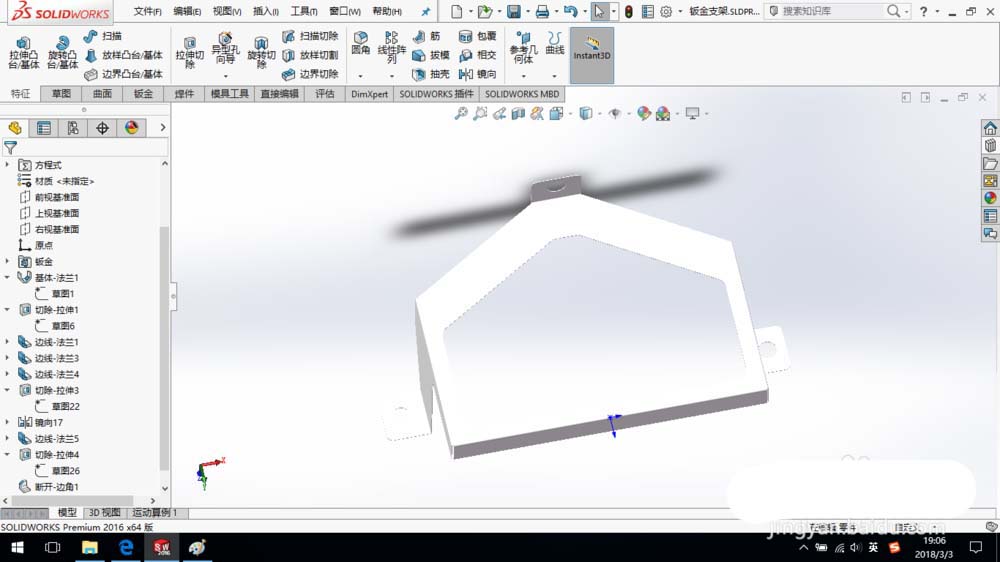Open File Explorer from the taskbar
This screenshot has height=562, width=1000.
[x=89, y=547]
